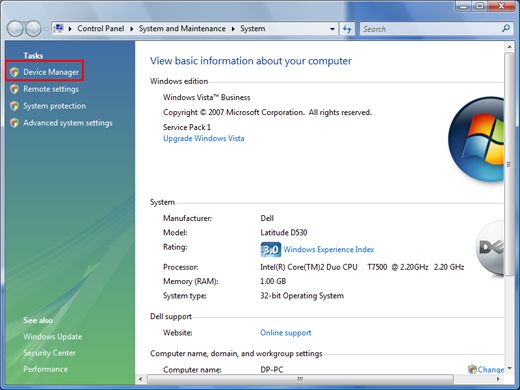The height and width of the screenshot is (390, 520).
Task: Click the Dell logo image
Action: click(490, 248)
